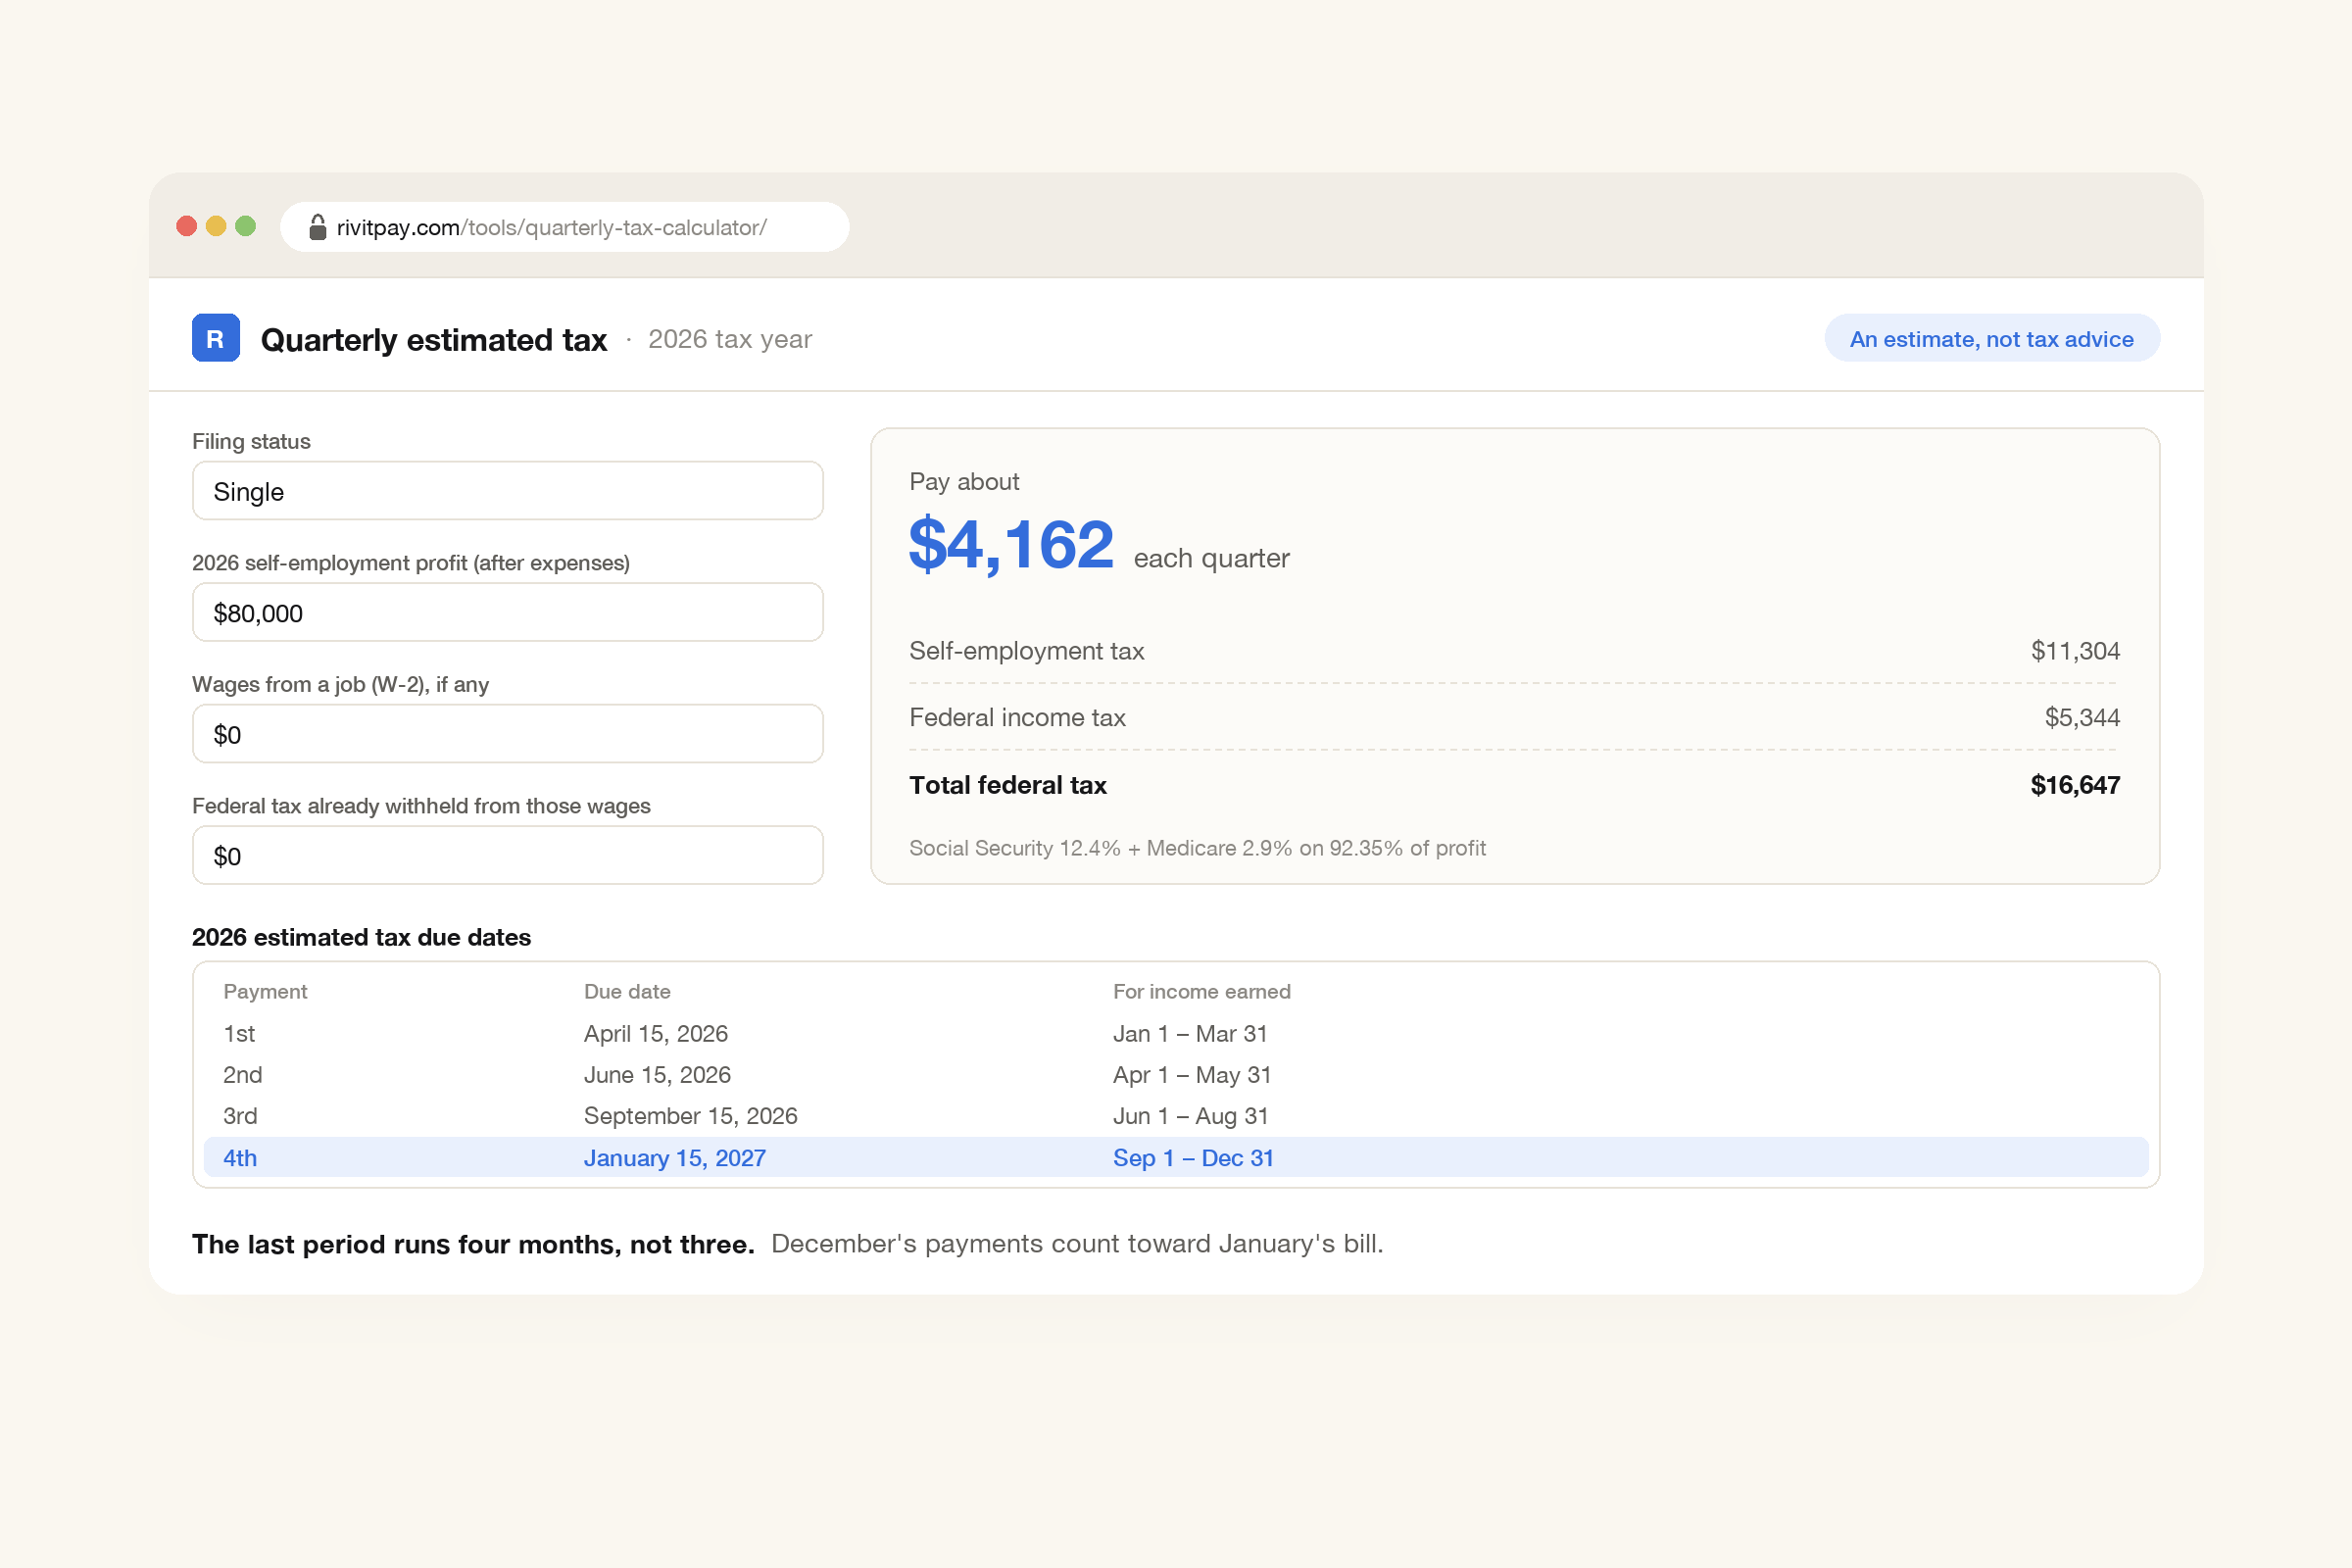Image resolution: width=2352 pixels, height=1568 pixels.
Task: Click the blue R logo icon
Action: [215, 338]
